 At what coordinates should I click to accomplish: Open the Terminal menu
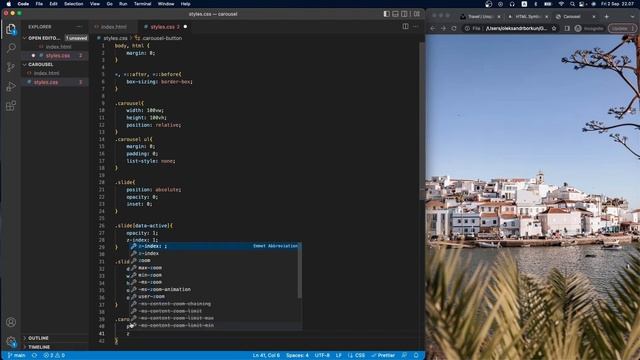142,4
